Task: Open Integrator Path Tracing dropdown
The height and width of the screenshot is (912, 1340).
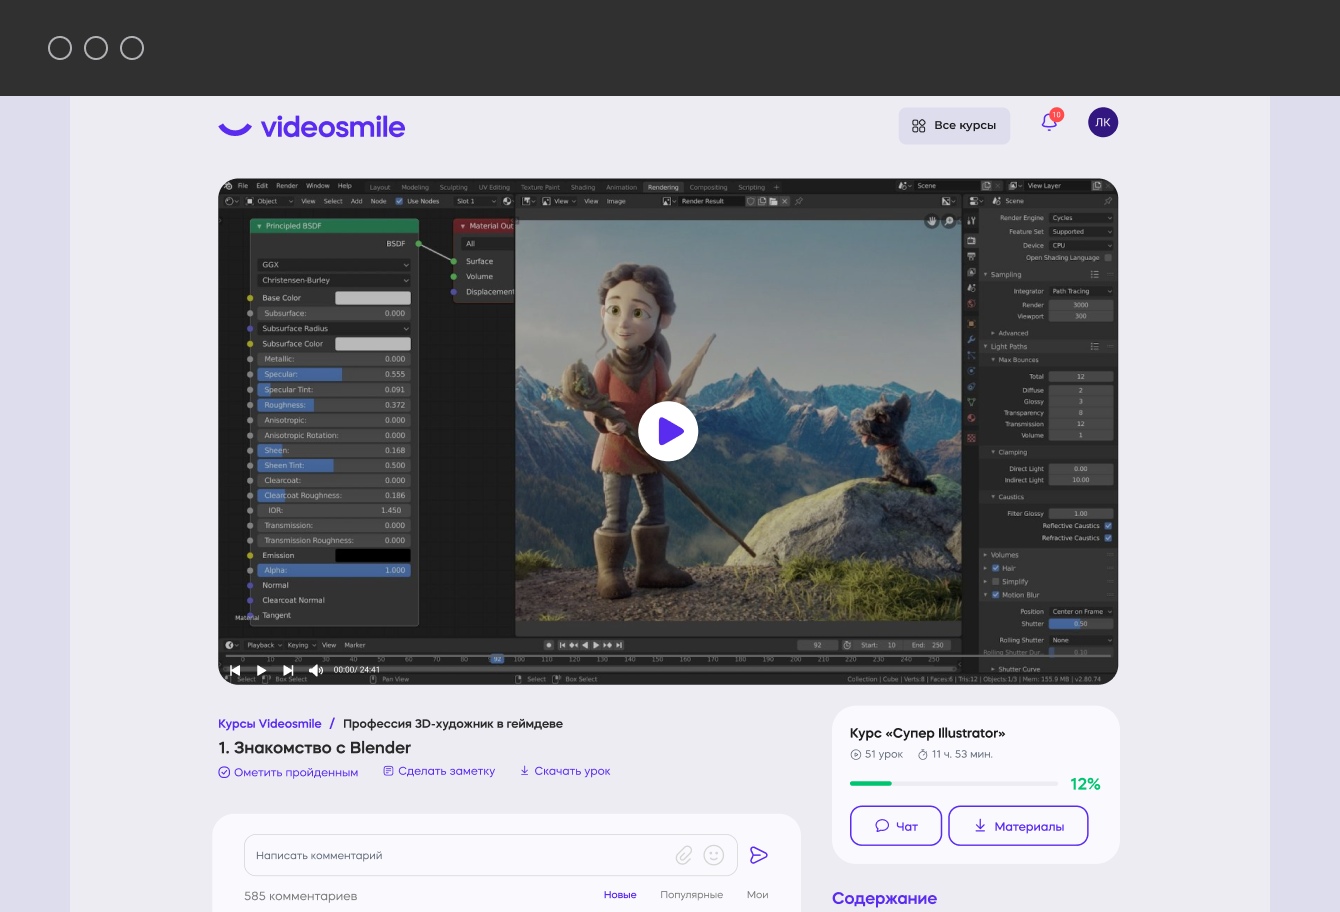Action: coord(1081,291)
